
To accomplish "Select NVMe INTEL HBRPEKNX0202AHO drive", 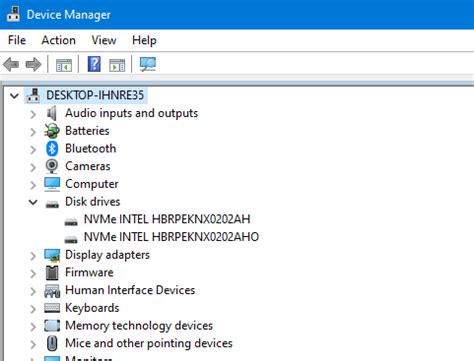I will point(171,237).
